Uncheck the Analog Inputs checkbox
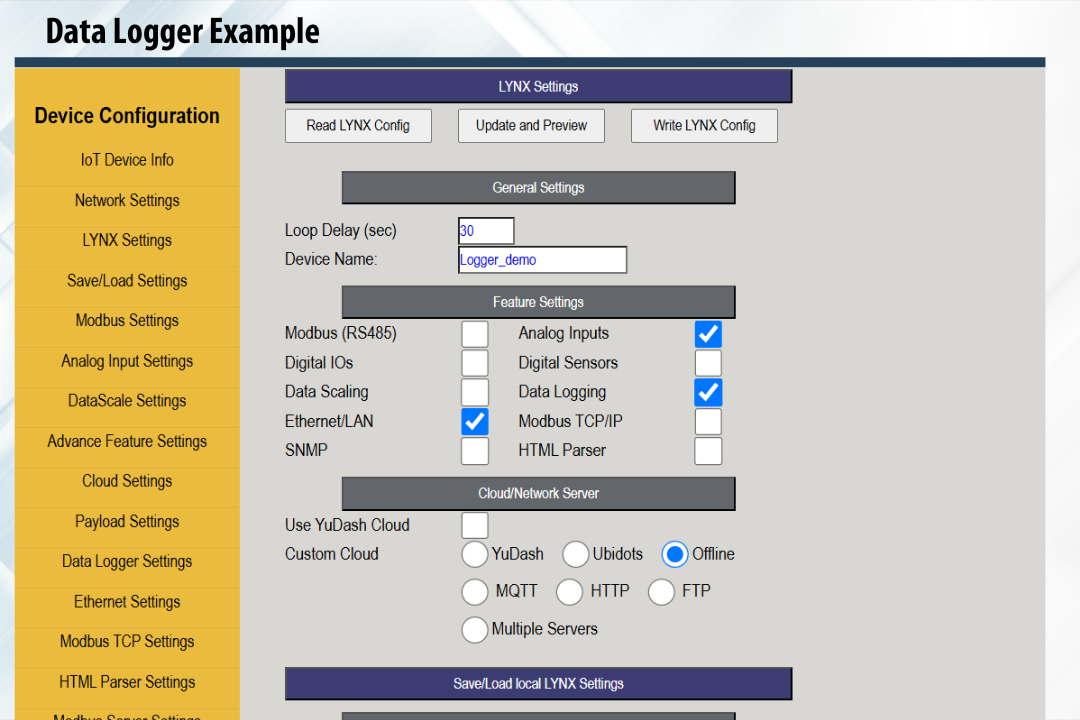Viewport: 1080px width, 720px height. [x=708, y=334]
